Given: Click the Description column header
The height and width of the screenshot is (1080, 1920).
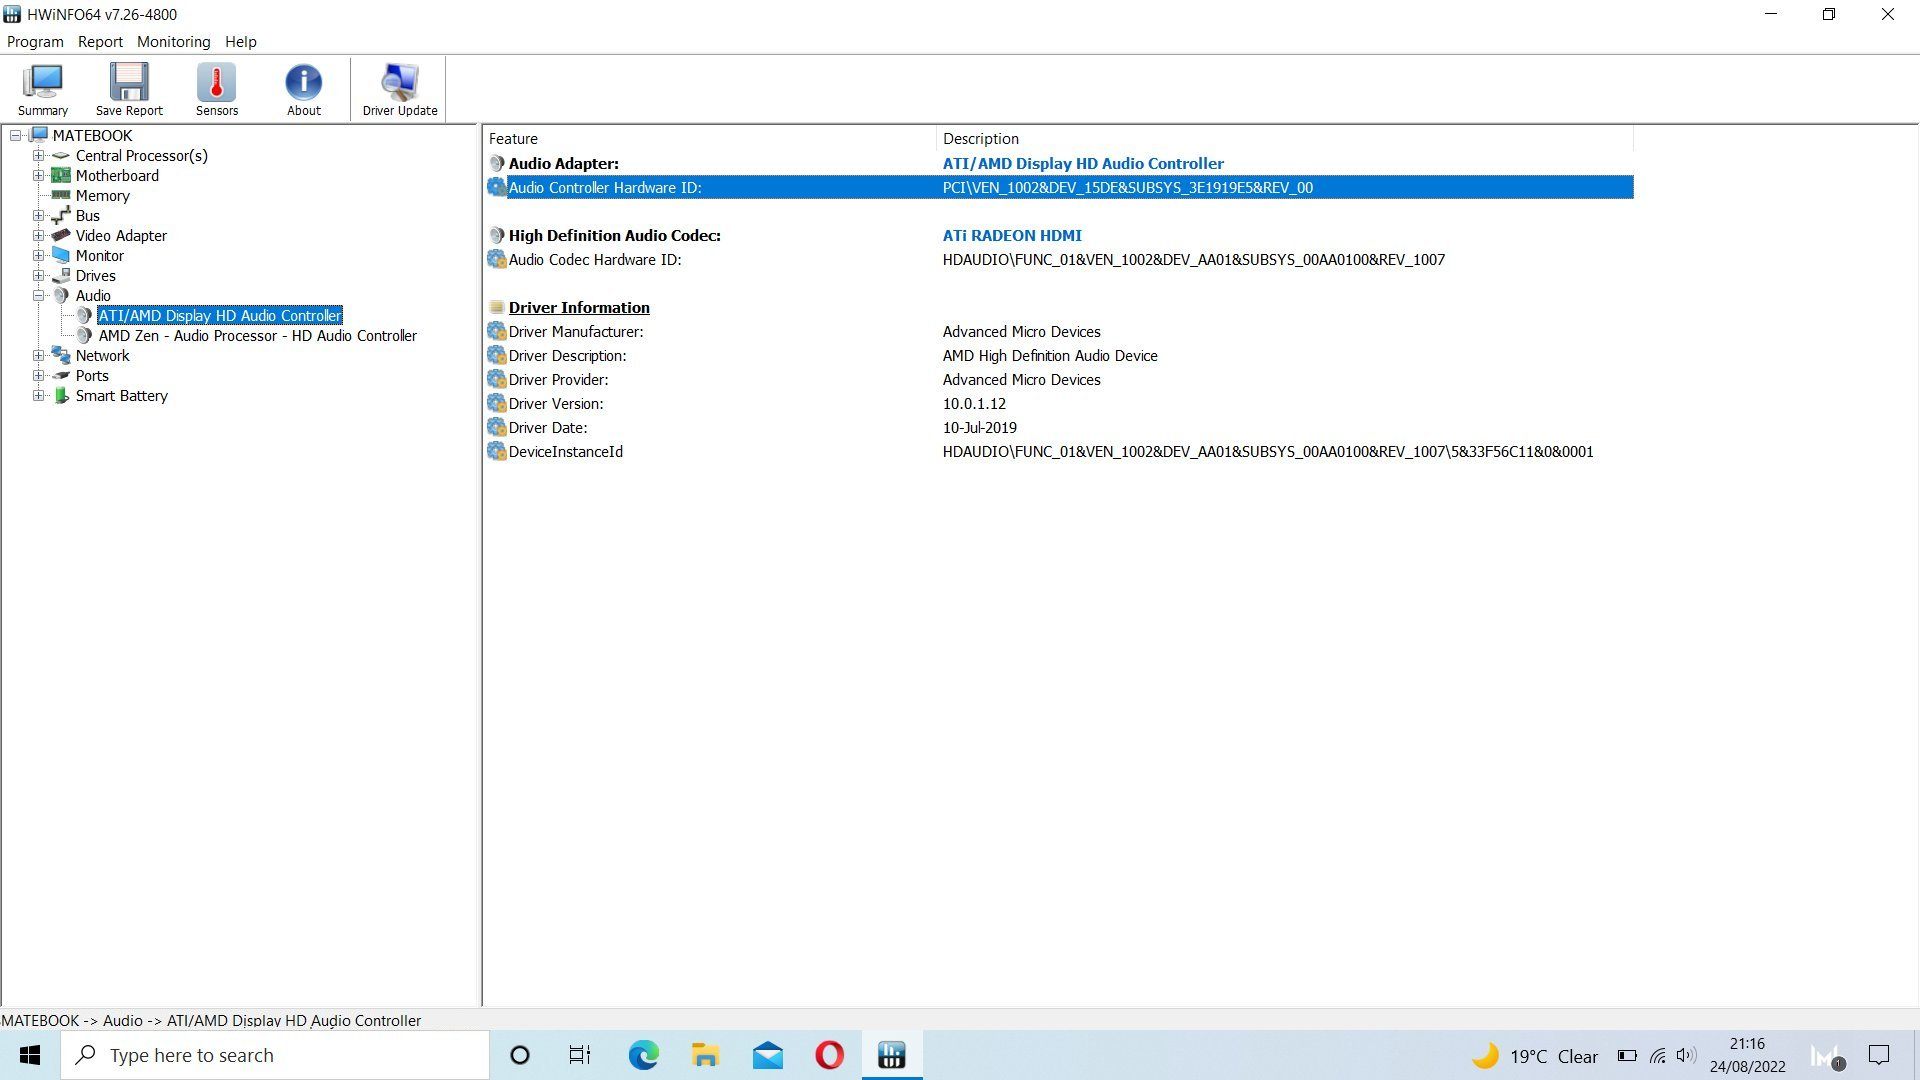Looking at the screenshot, I should (1285, 139).
